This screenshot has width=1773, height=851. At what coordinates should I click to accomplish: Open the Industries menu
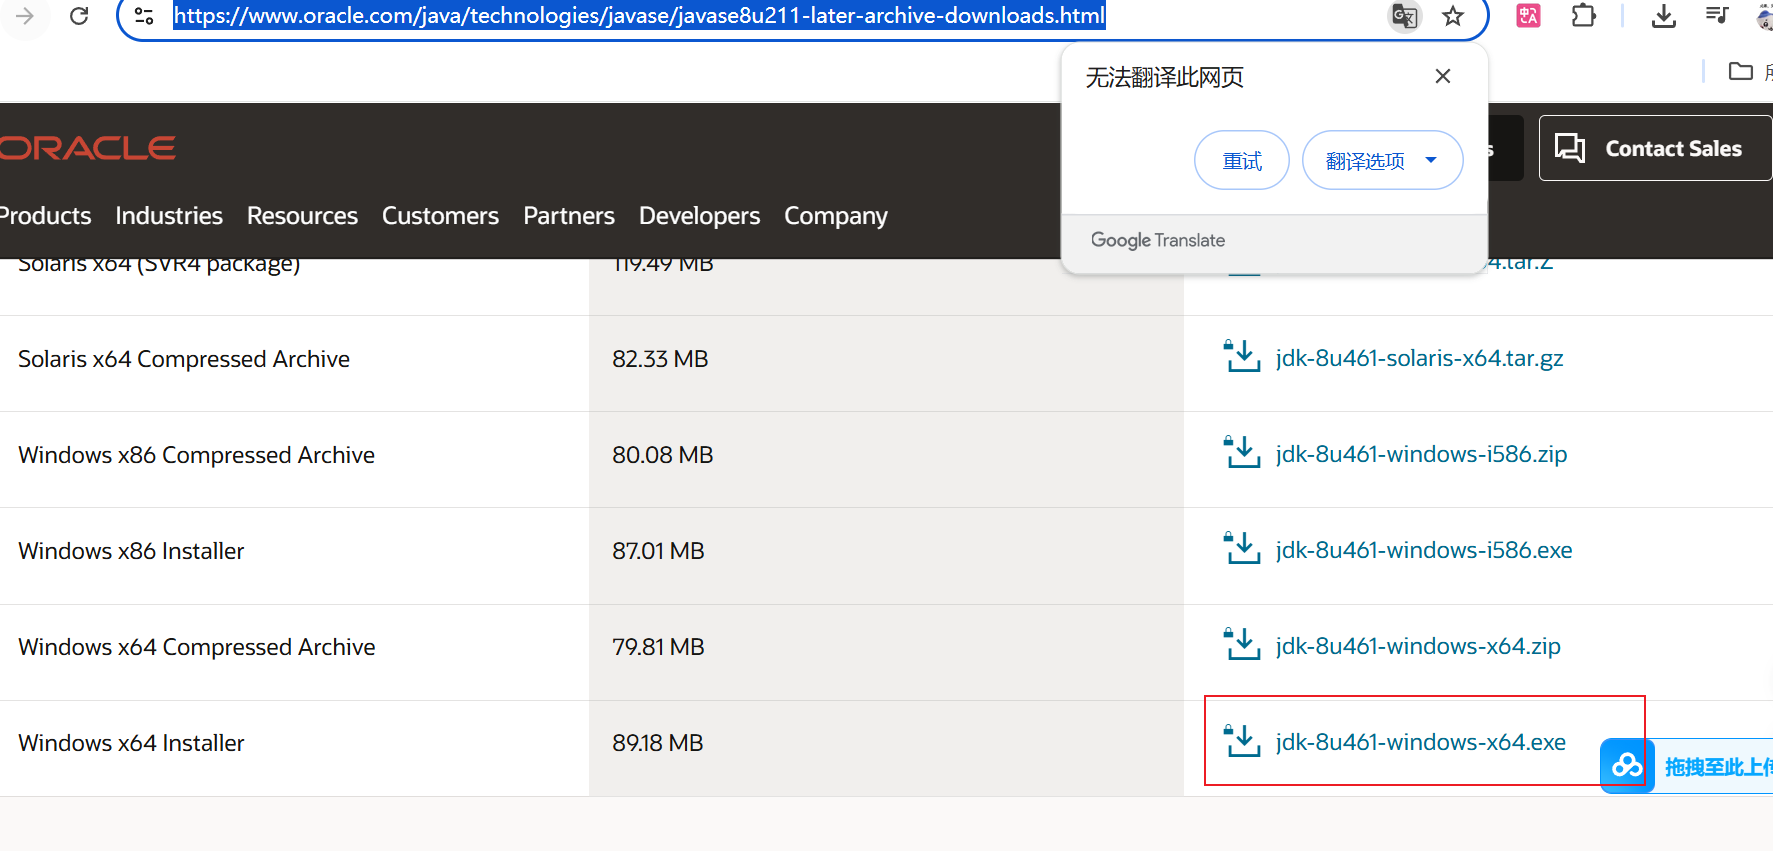pyautogui.click(x=169, y=216)
